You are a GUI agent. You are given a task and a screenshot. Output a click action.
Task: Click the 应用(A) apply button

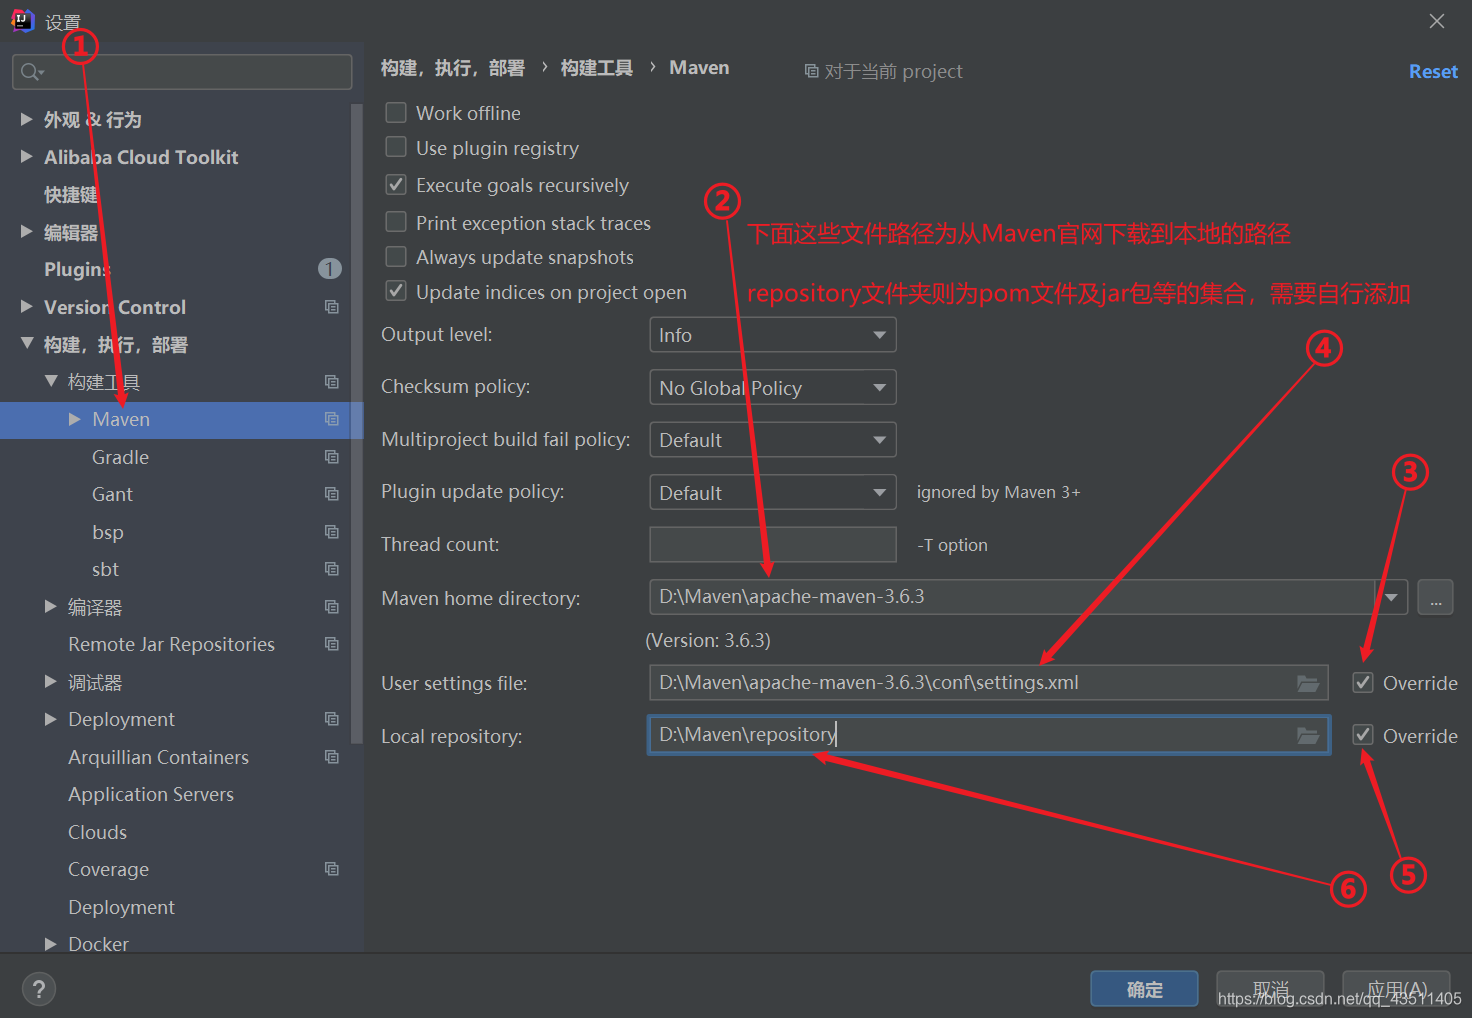[x=1397, y=989]
